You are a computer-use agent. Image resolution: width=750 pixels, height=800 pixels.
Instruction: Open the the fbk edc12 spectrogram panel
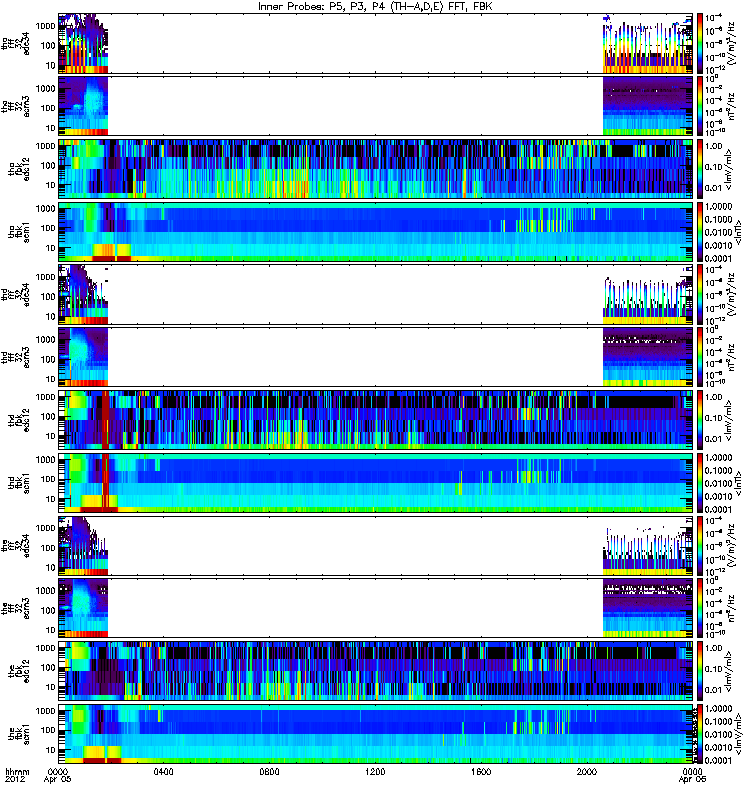[376, 671]
